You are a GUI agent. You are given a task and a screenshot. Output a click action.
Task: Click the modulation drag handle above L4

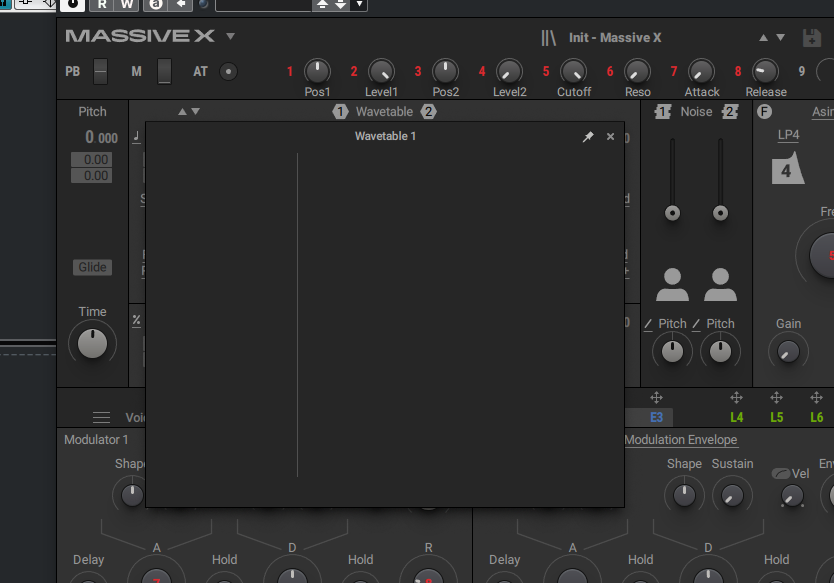click(x=736, y=397)
